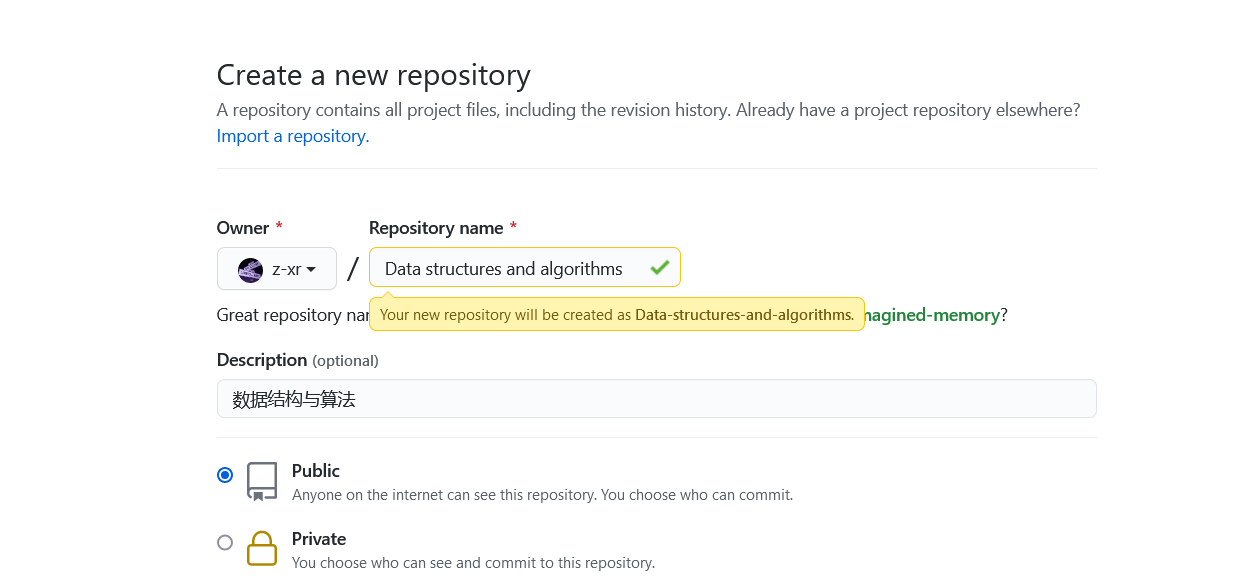Focus the Description field containing 数据结构与算法
Screen dimensions: 1243x581
tap(657, 399)
